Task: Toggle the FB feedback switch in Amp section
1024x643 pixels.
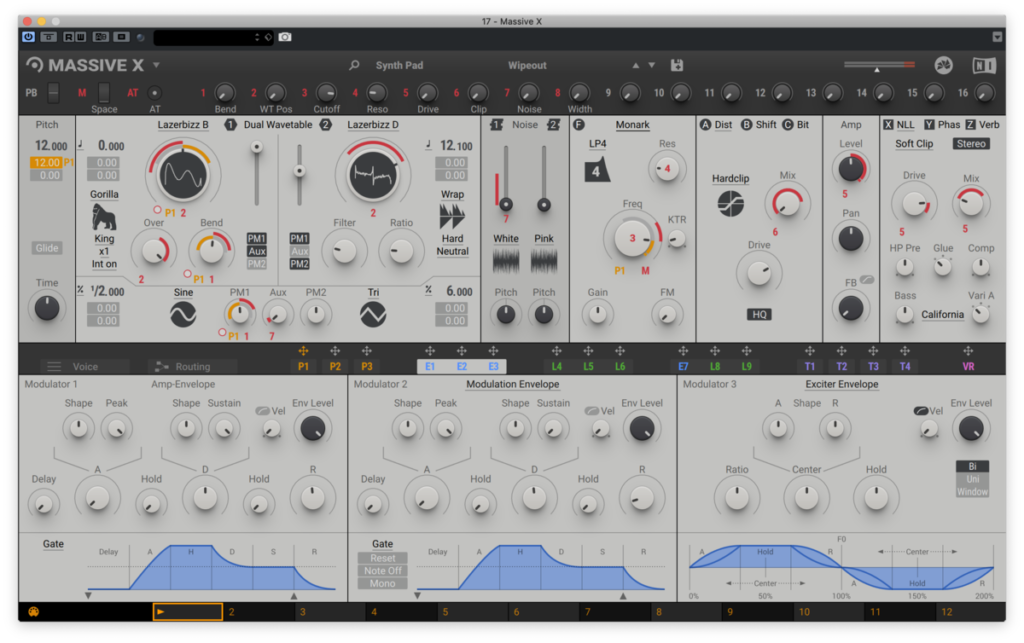Action: point(867,279)
